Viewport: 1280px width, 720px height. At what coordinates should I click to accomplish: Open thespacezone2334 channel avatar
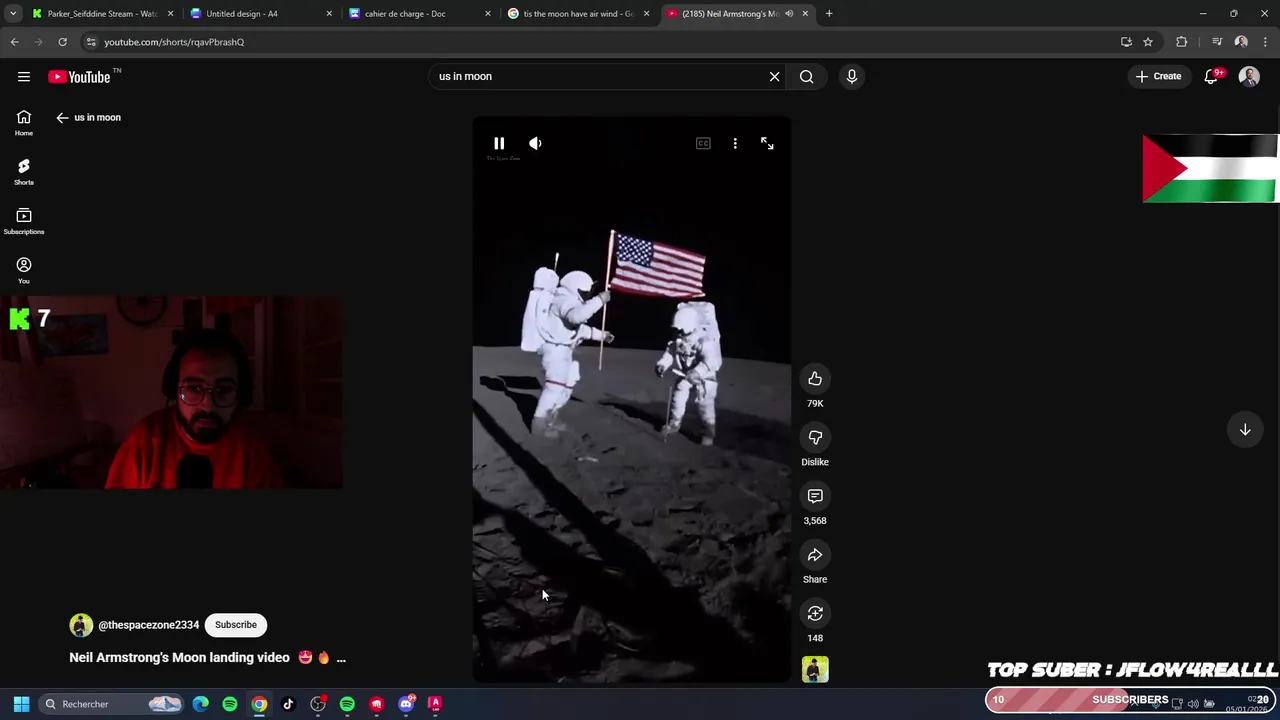81,625
